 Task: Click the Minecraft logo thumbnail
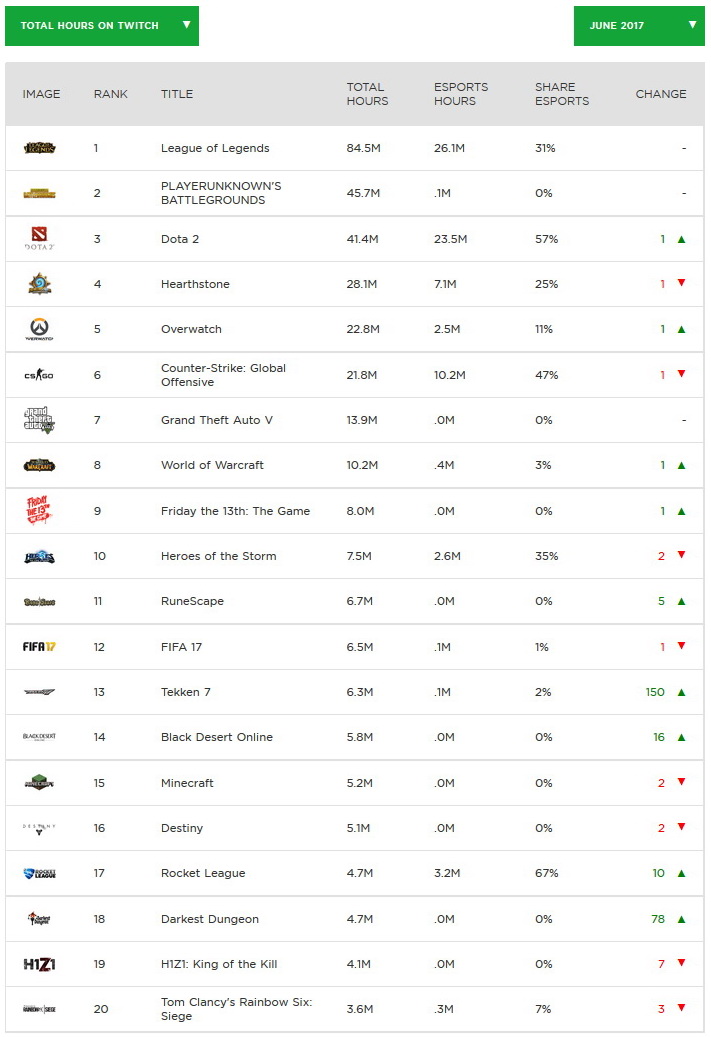[x=40, y=783]
